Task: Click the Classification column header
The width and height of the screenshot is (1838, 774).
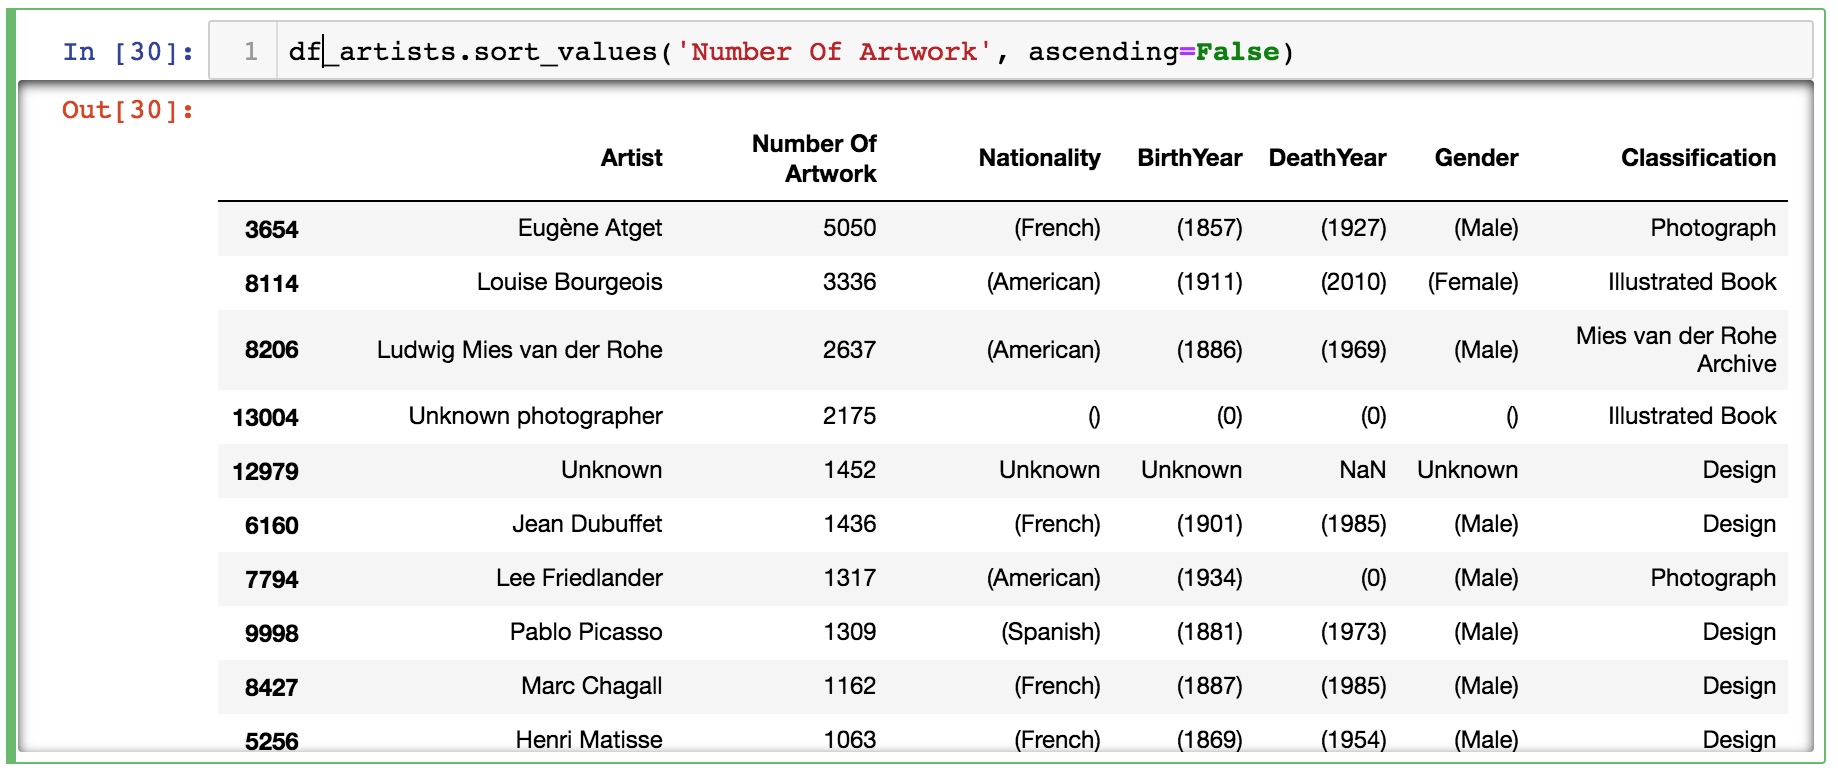Action: coord(1698,158)
